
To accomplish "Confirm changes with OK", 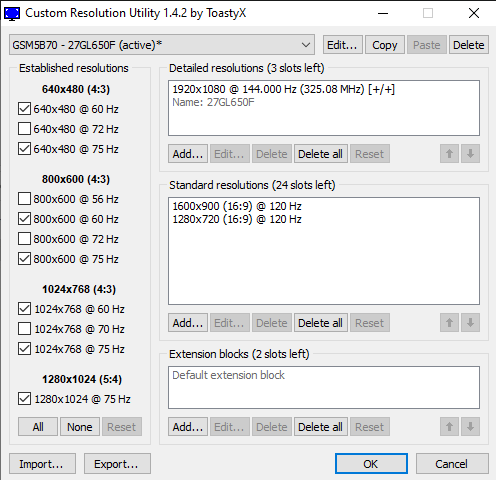I will point(371,464).
